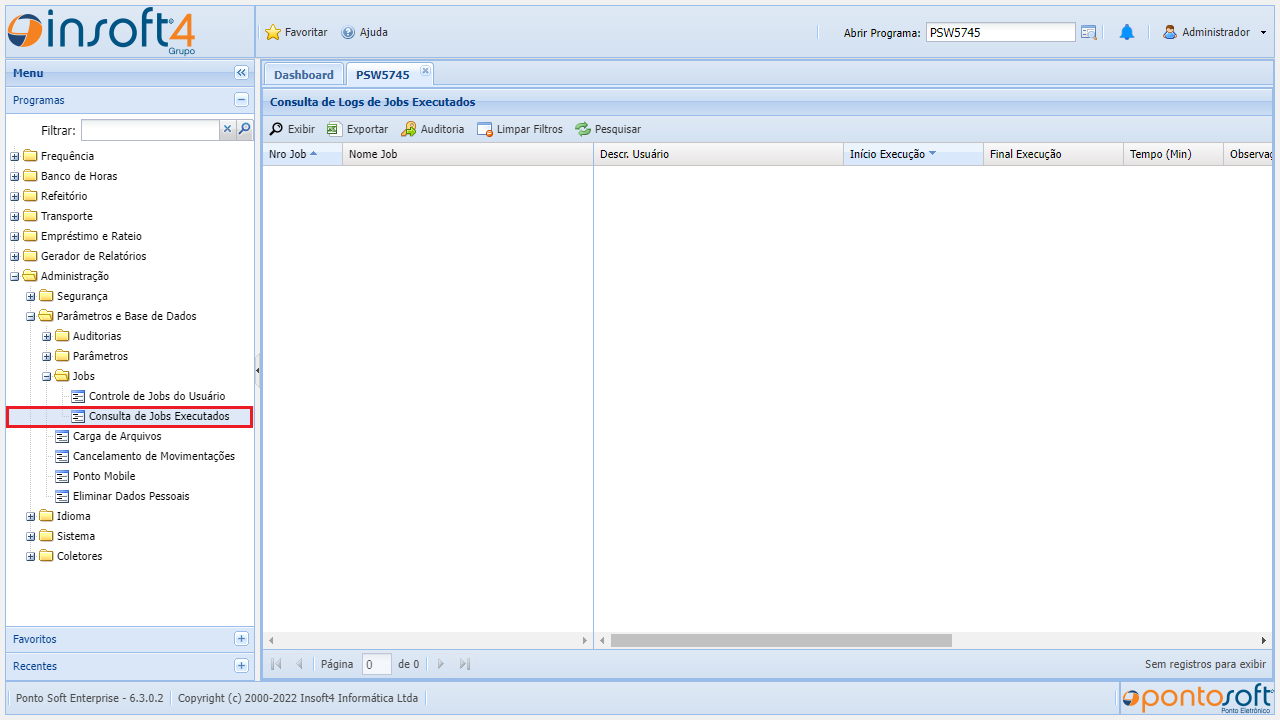Viewport: 1280px width, 720px height.
Task: Click the program list icon beside Abrir Programa
Action: [x=1089, y=33]
